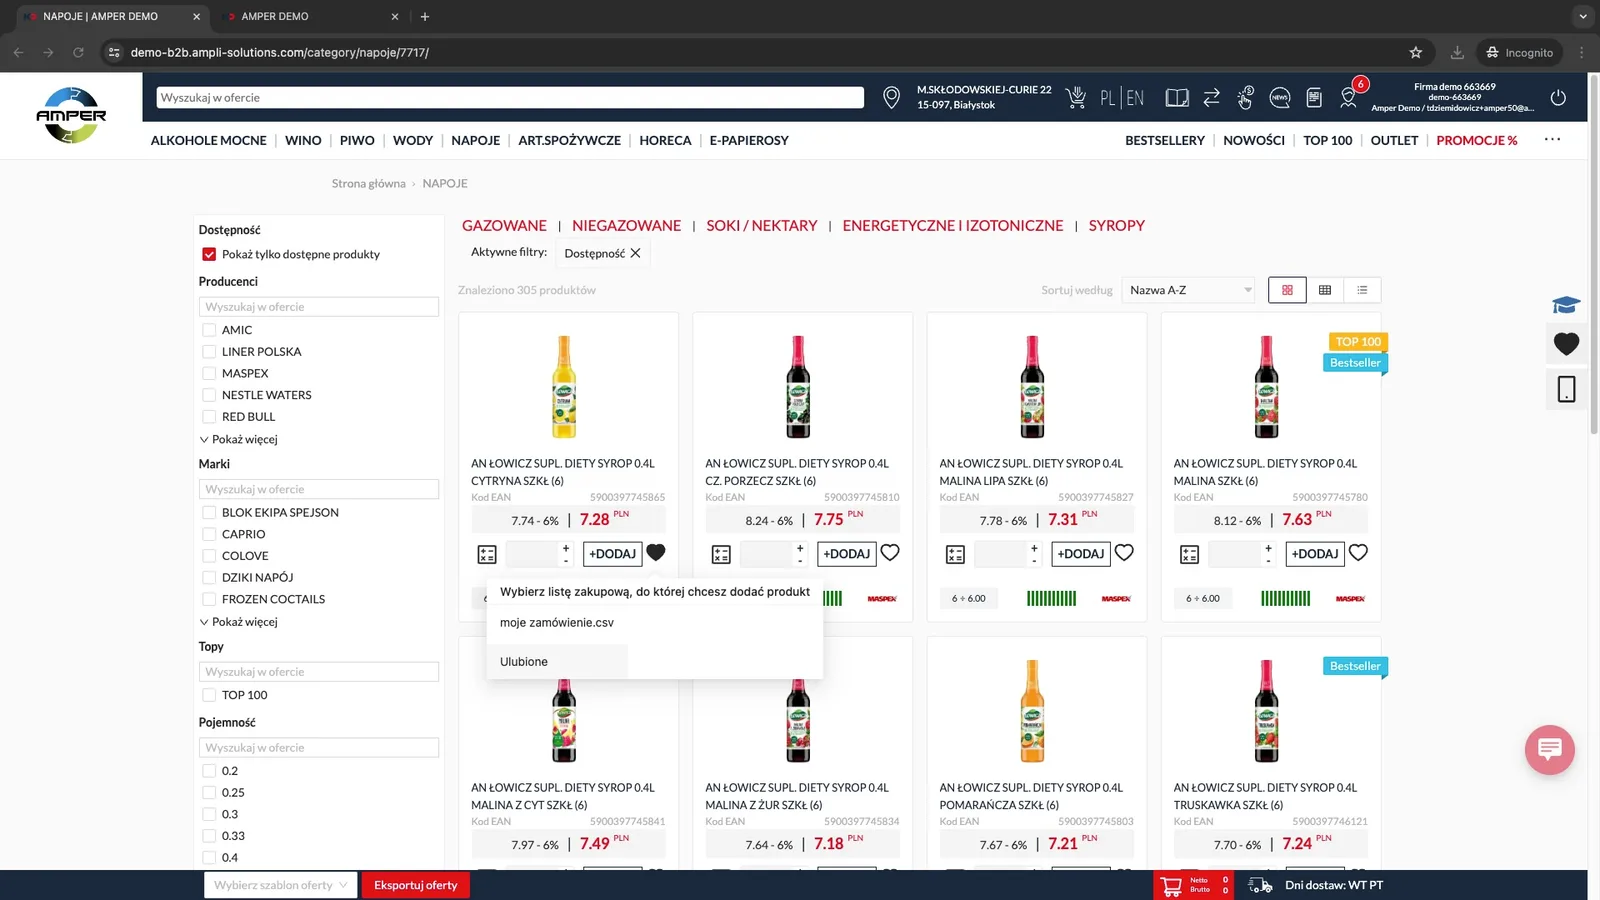Select the SYROPY subcategory
The width and height of the screenshot is (1600, 900).
pos(1116,226)
